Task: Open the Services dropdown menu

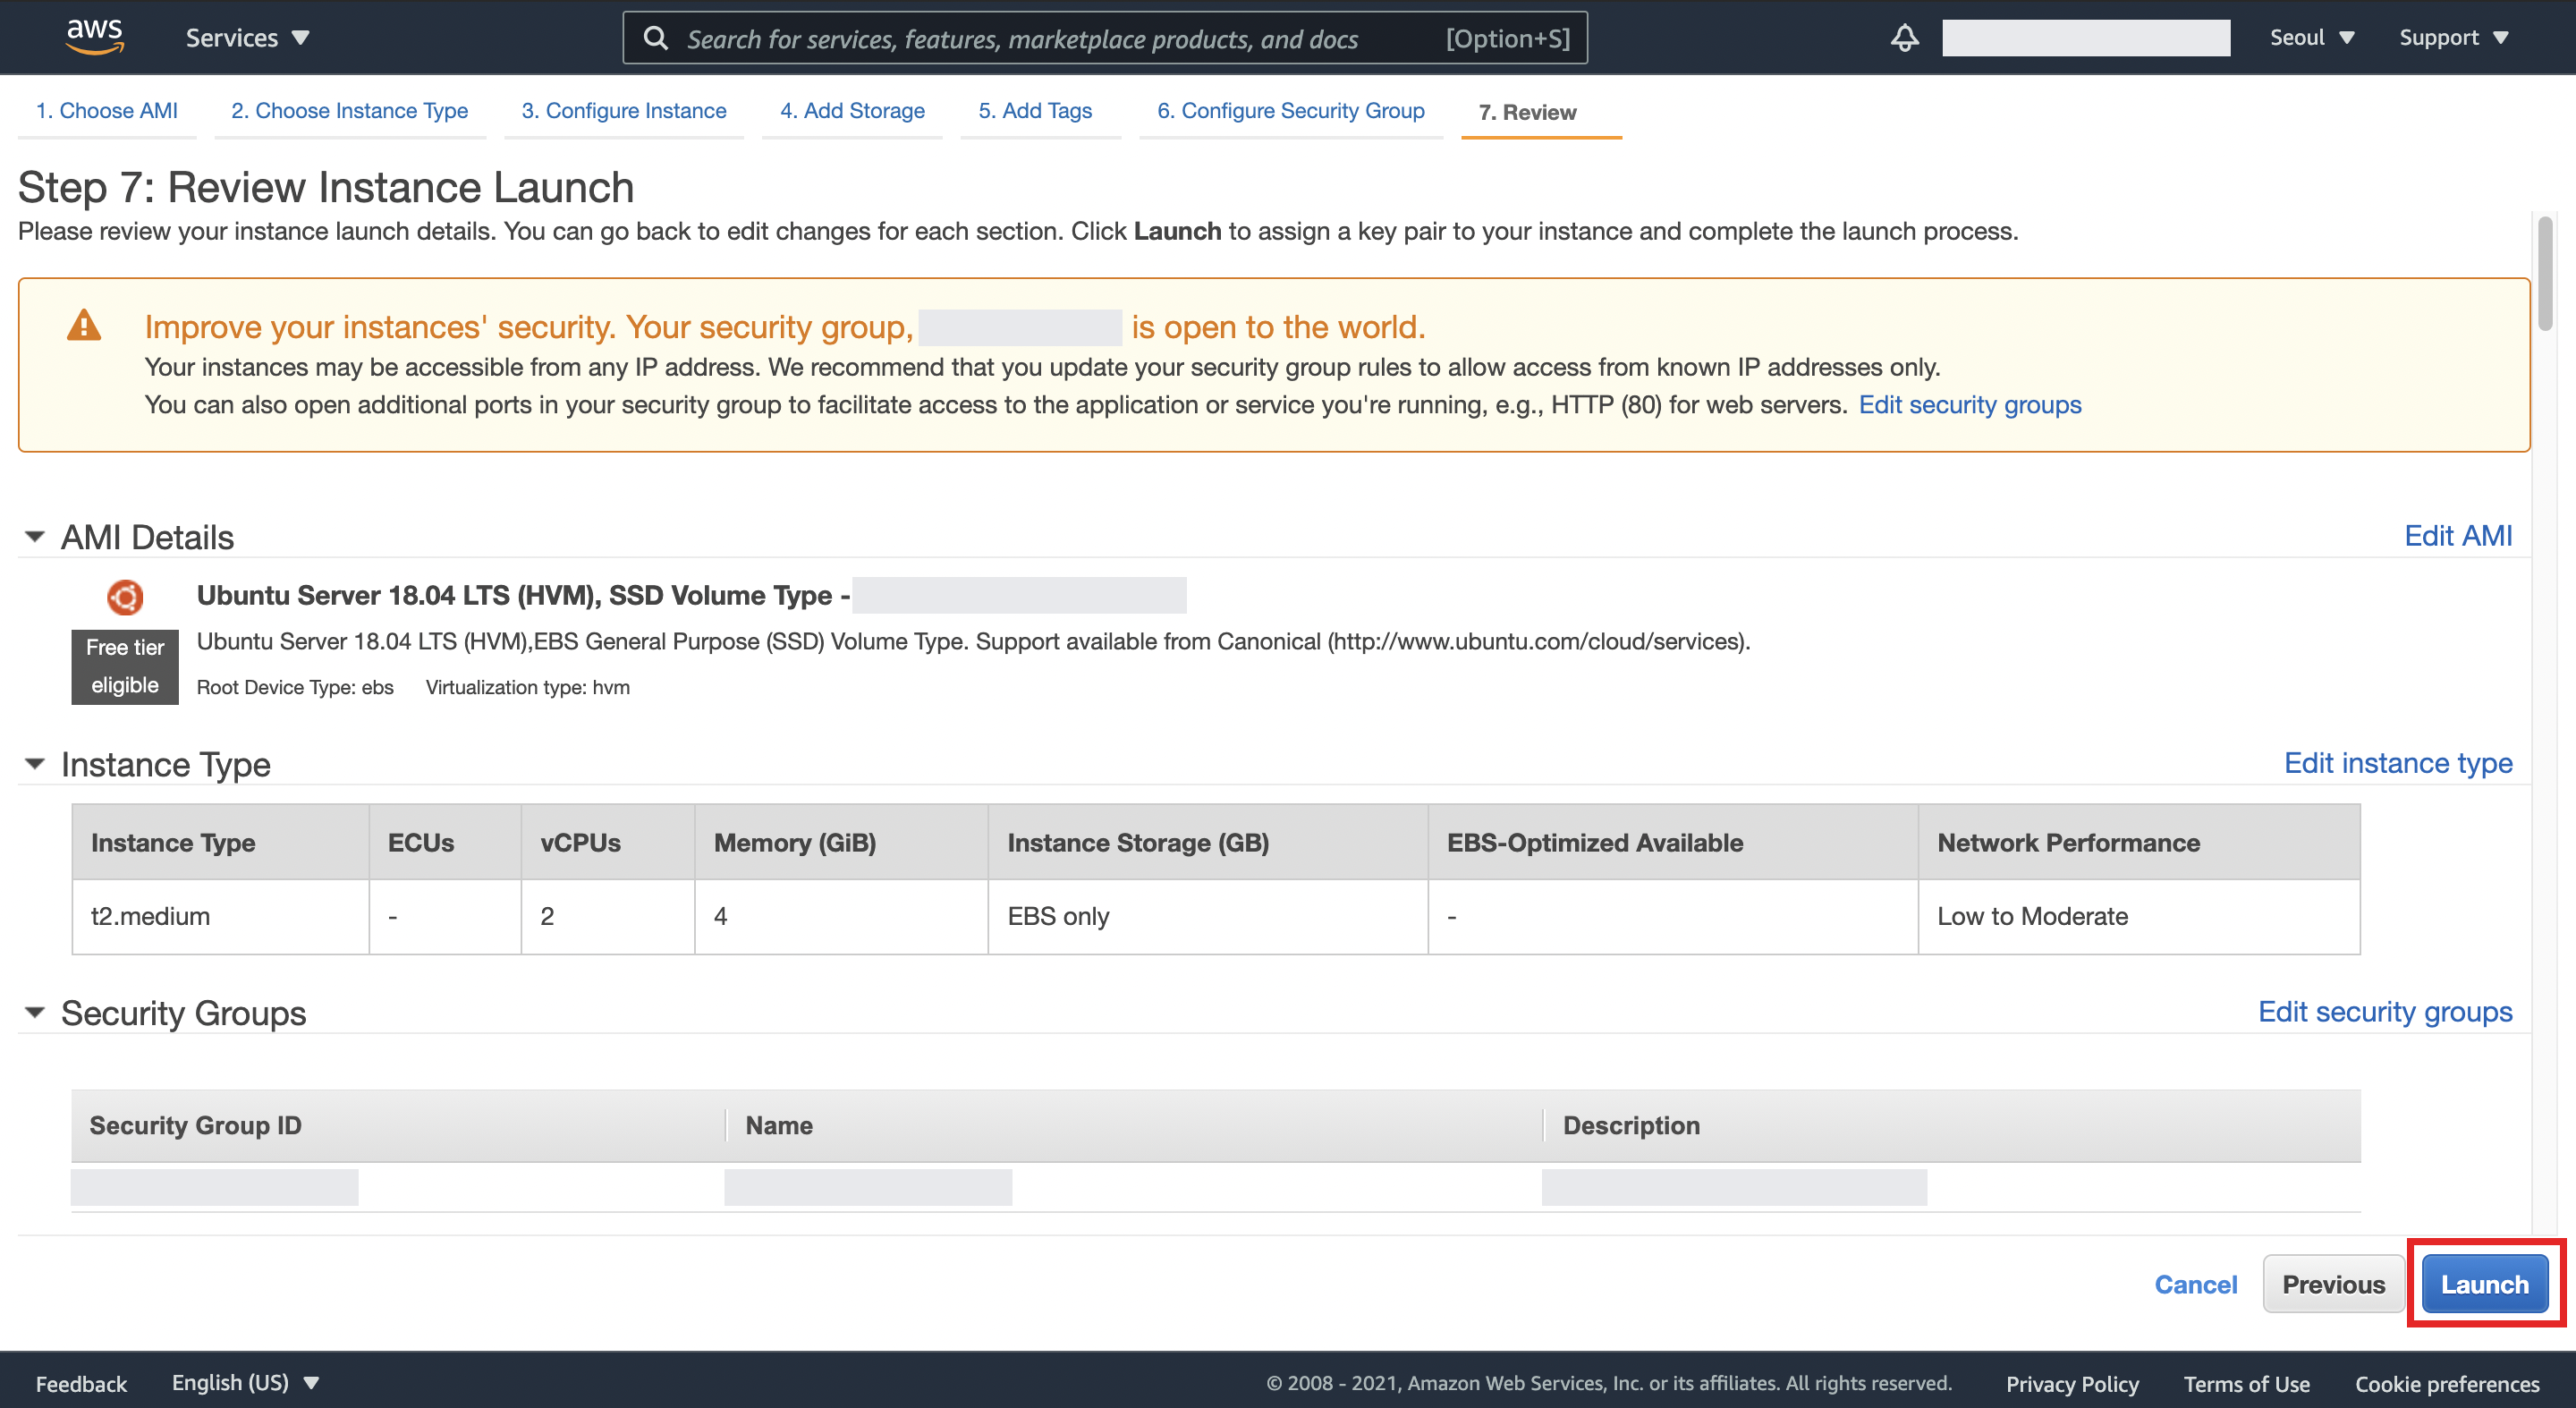Action: coord(247,38)
